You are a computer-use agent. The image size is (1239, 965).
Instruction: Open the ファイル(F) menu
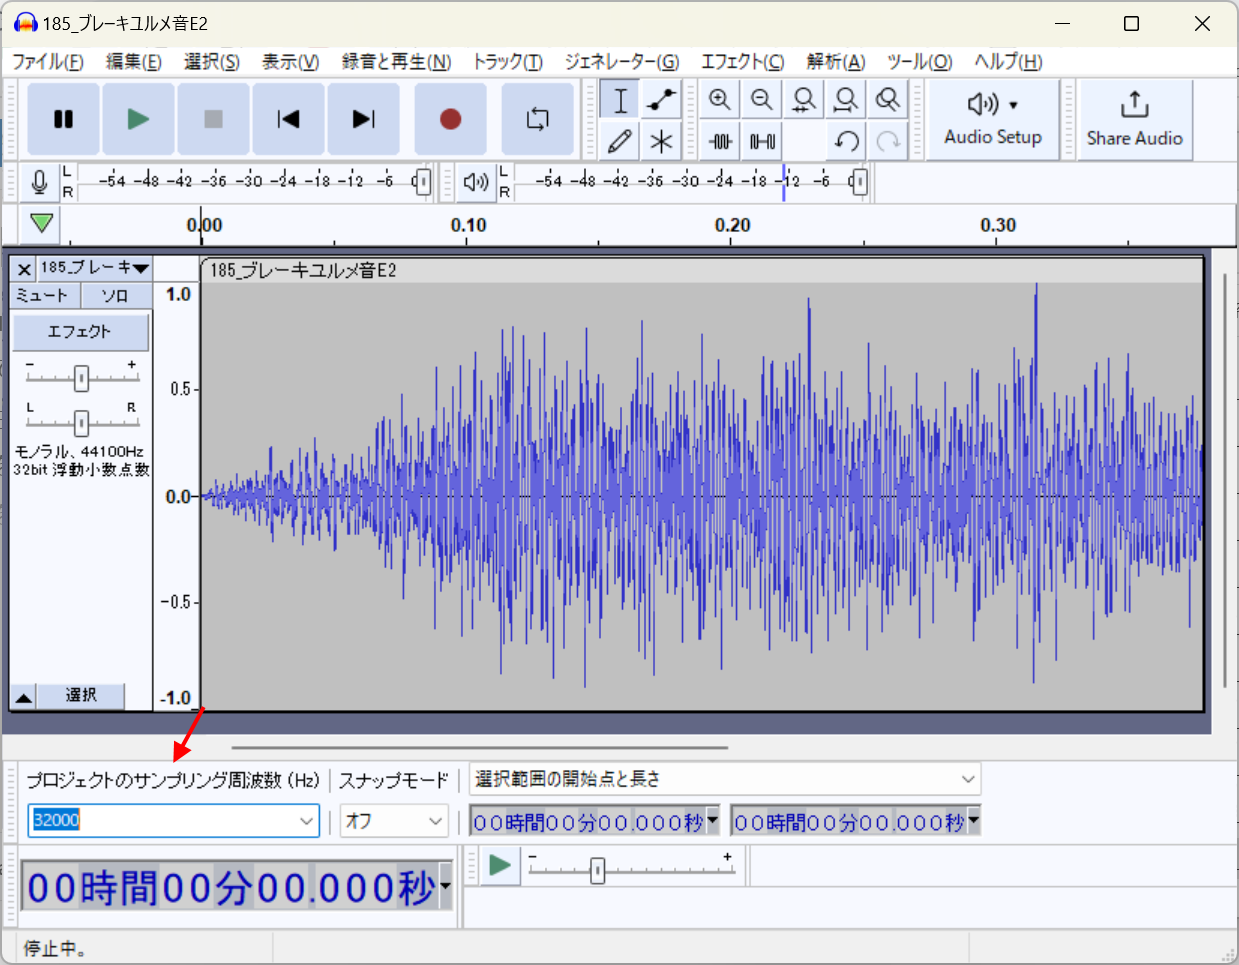(47, 62)
